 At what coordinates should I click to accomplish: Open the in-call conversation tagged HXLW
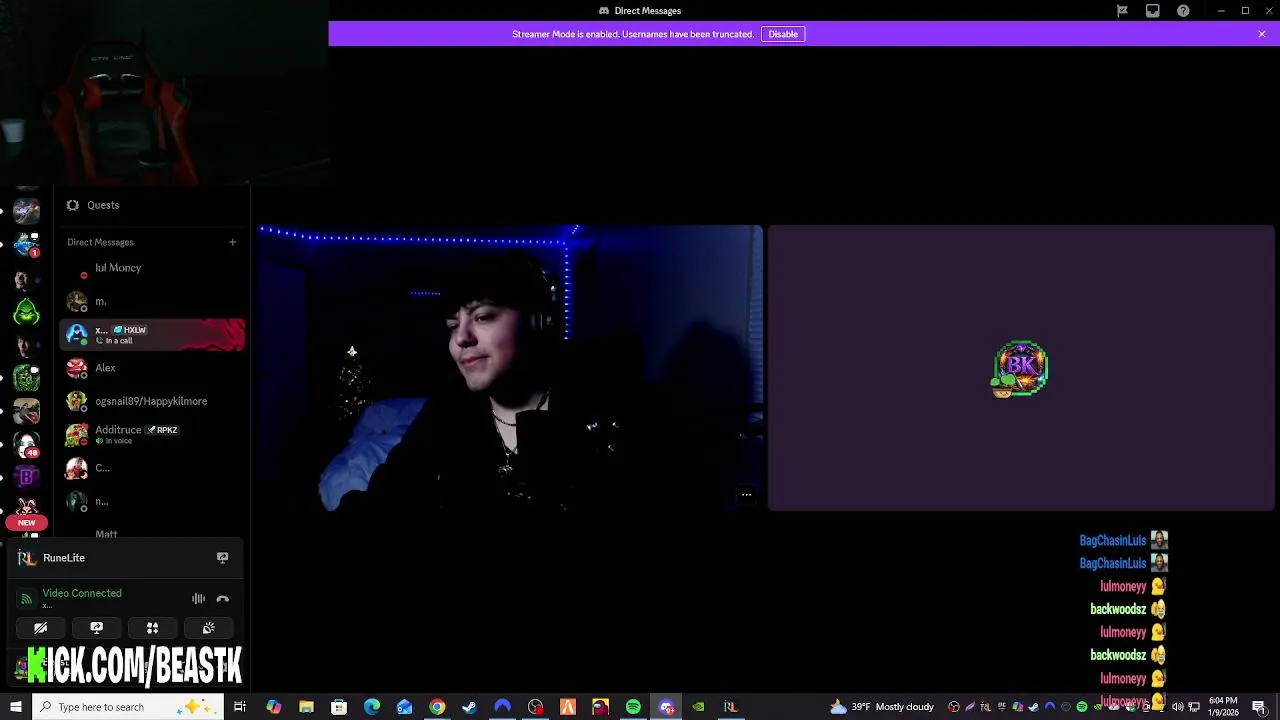pos(152,335)
